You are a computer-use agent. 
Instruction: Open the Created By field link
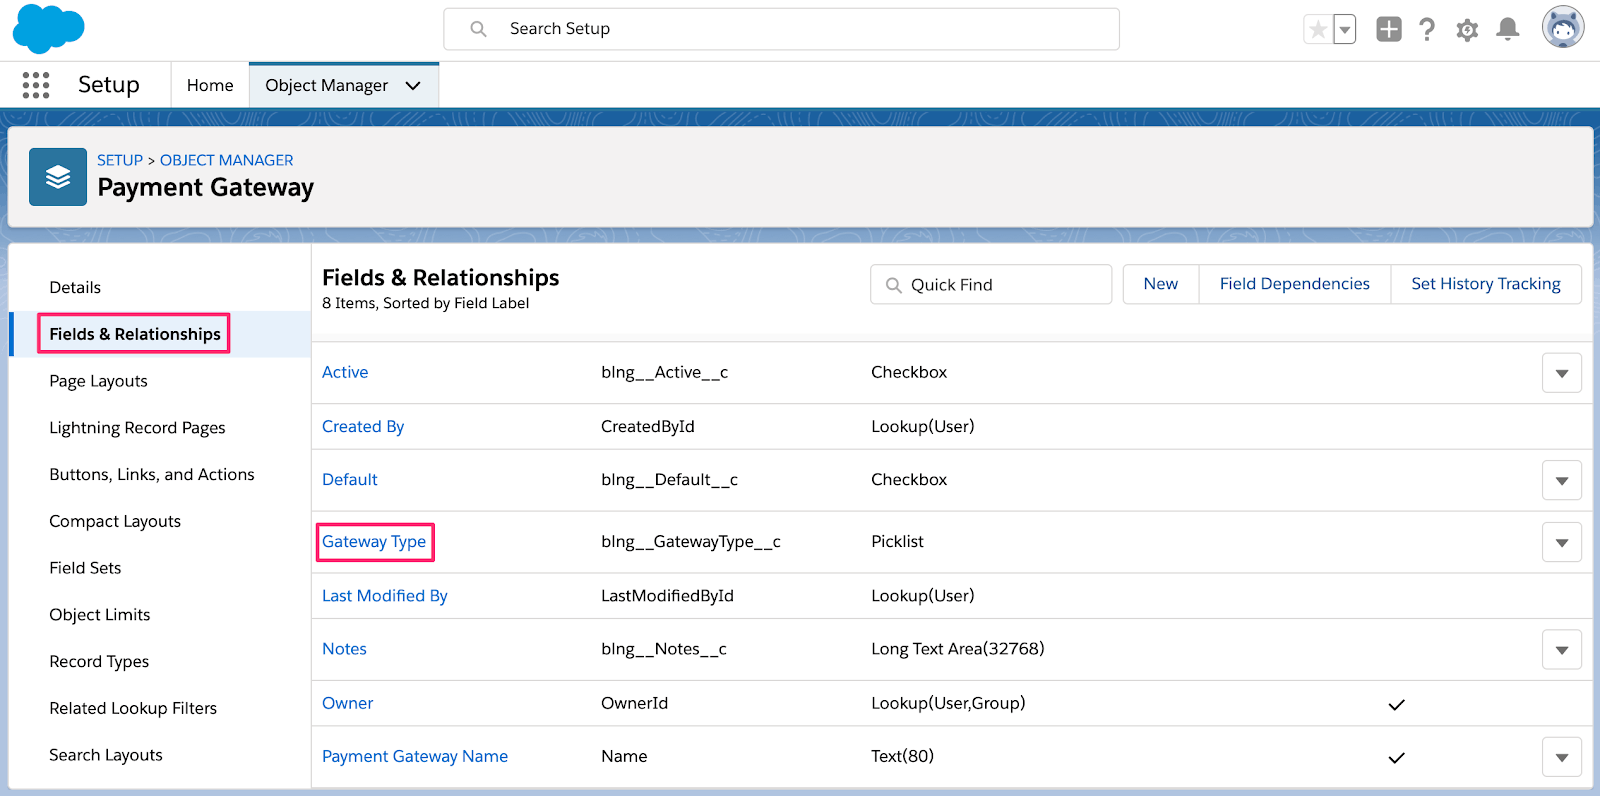coord(363,426)
